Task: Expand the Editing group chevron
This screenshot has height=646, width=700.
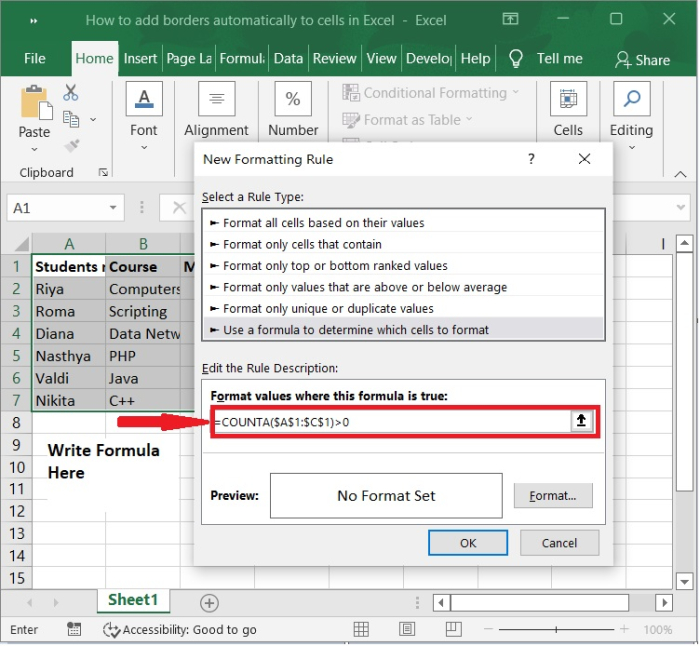Action: (632, 148)
